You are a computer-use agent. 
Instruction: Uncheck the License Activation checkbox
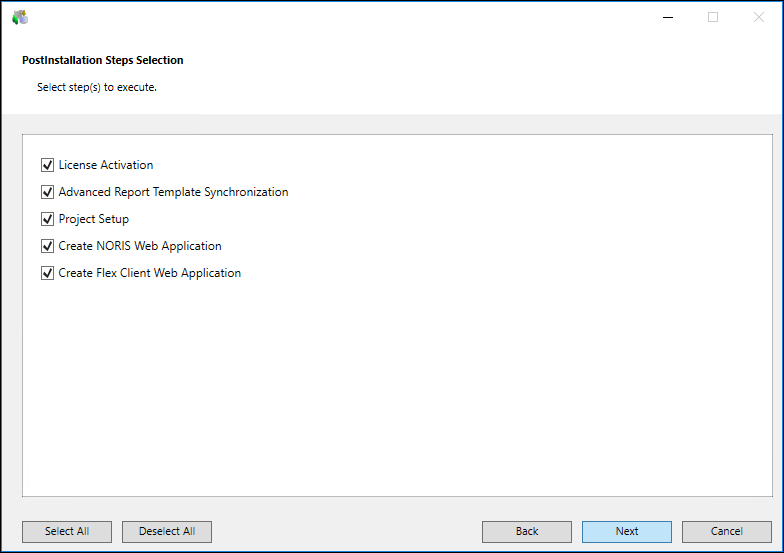(47, 165)
